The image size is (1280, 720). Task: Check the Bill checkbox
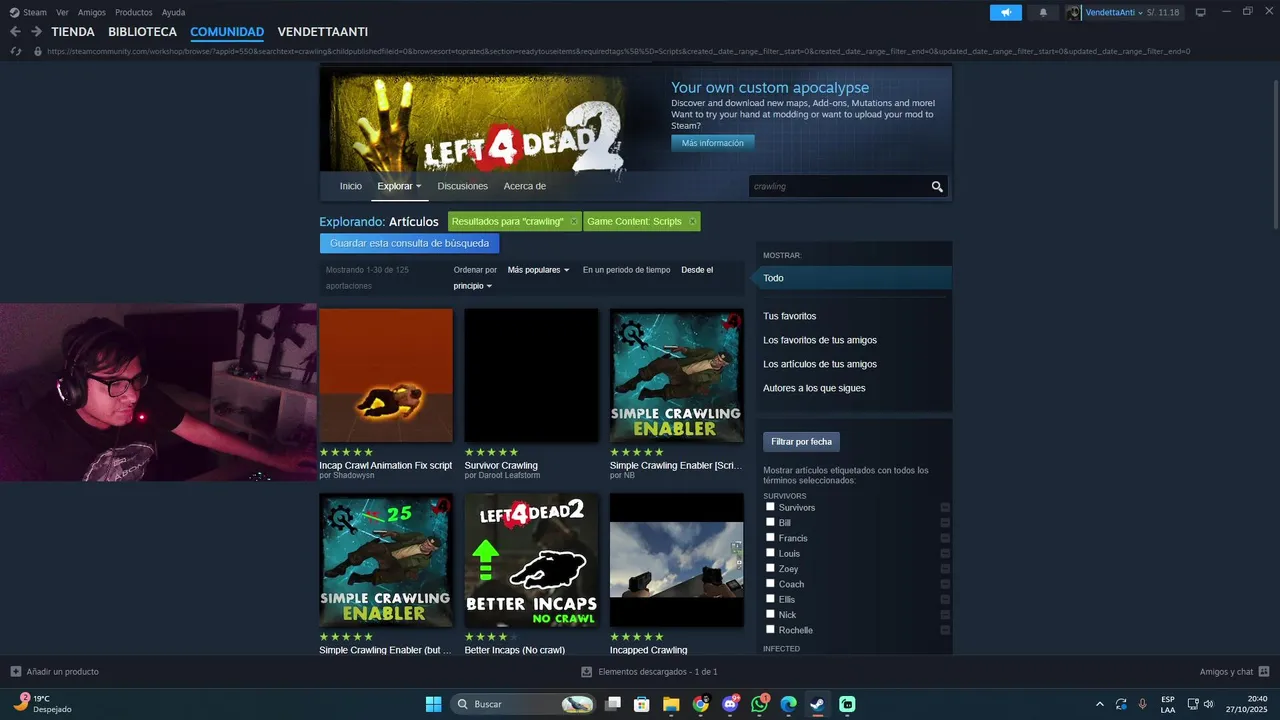[770, 522]
